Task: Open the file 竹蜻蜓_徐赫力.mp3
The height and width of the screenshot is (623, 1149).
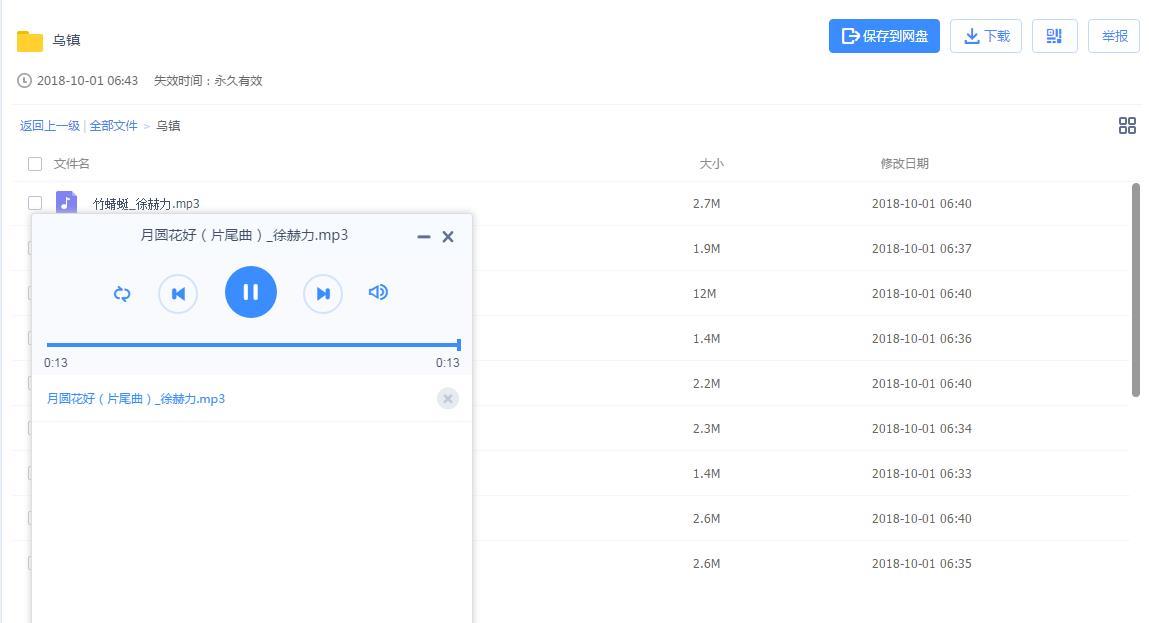Action: [146, 204]
